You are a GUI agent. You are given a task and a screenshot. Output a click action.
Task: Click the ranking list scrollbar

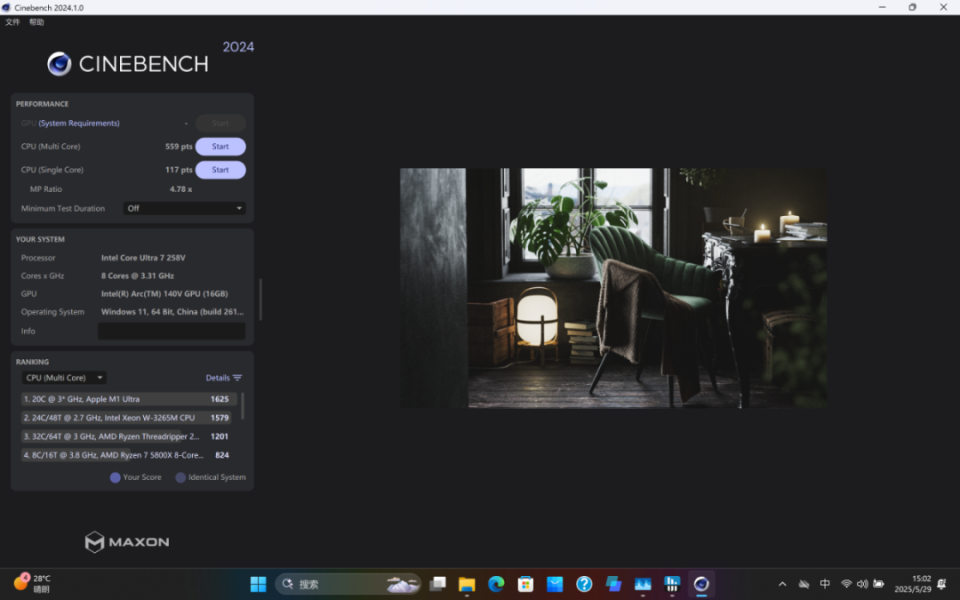(243, 406)
